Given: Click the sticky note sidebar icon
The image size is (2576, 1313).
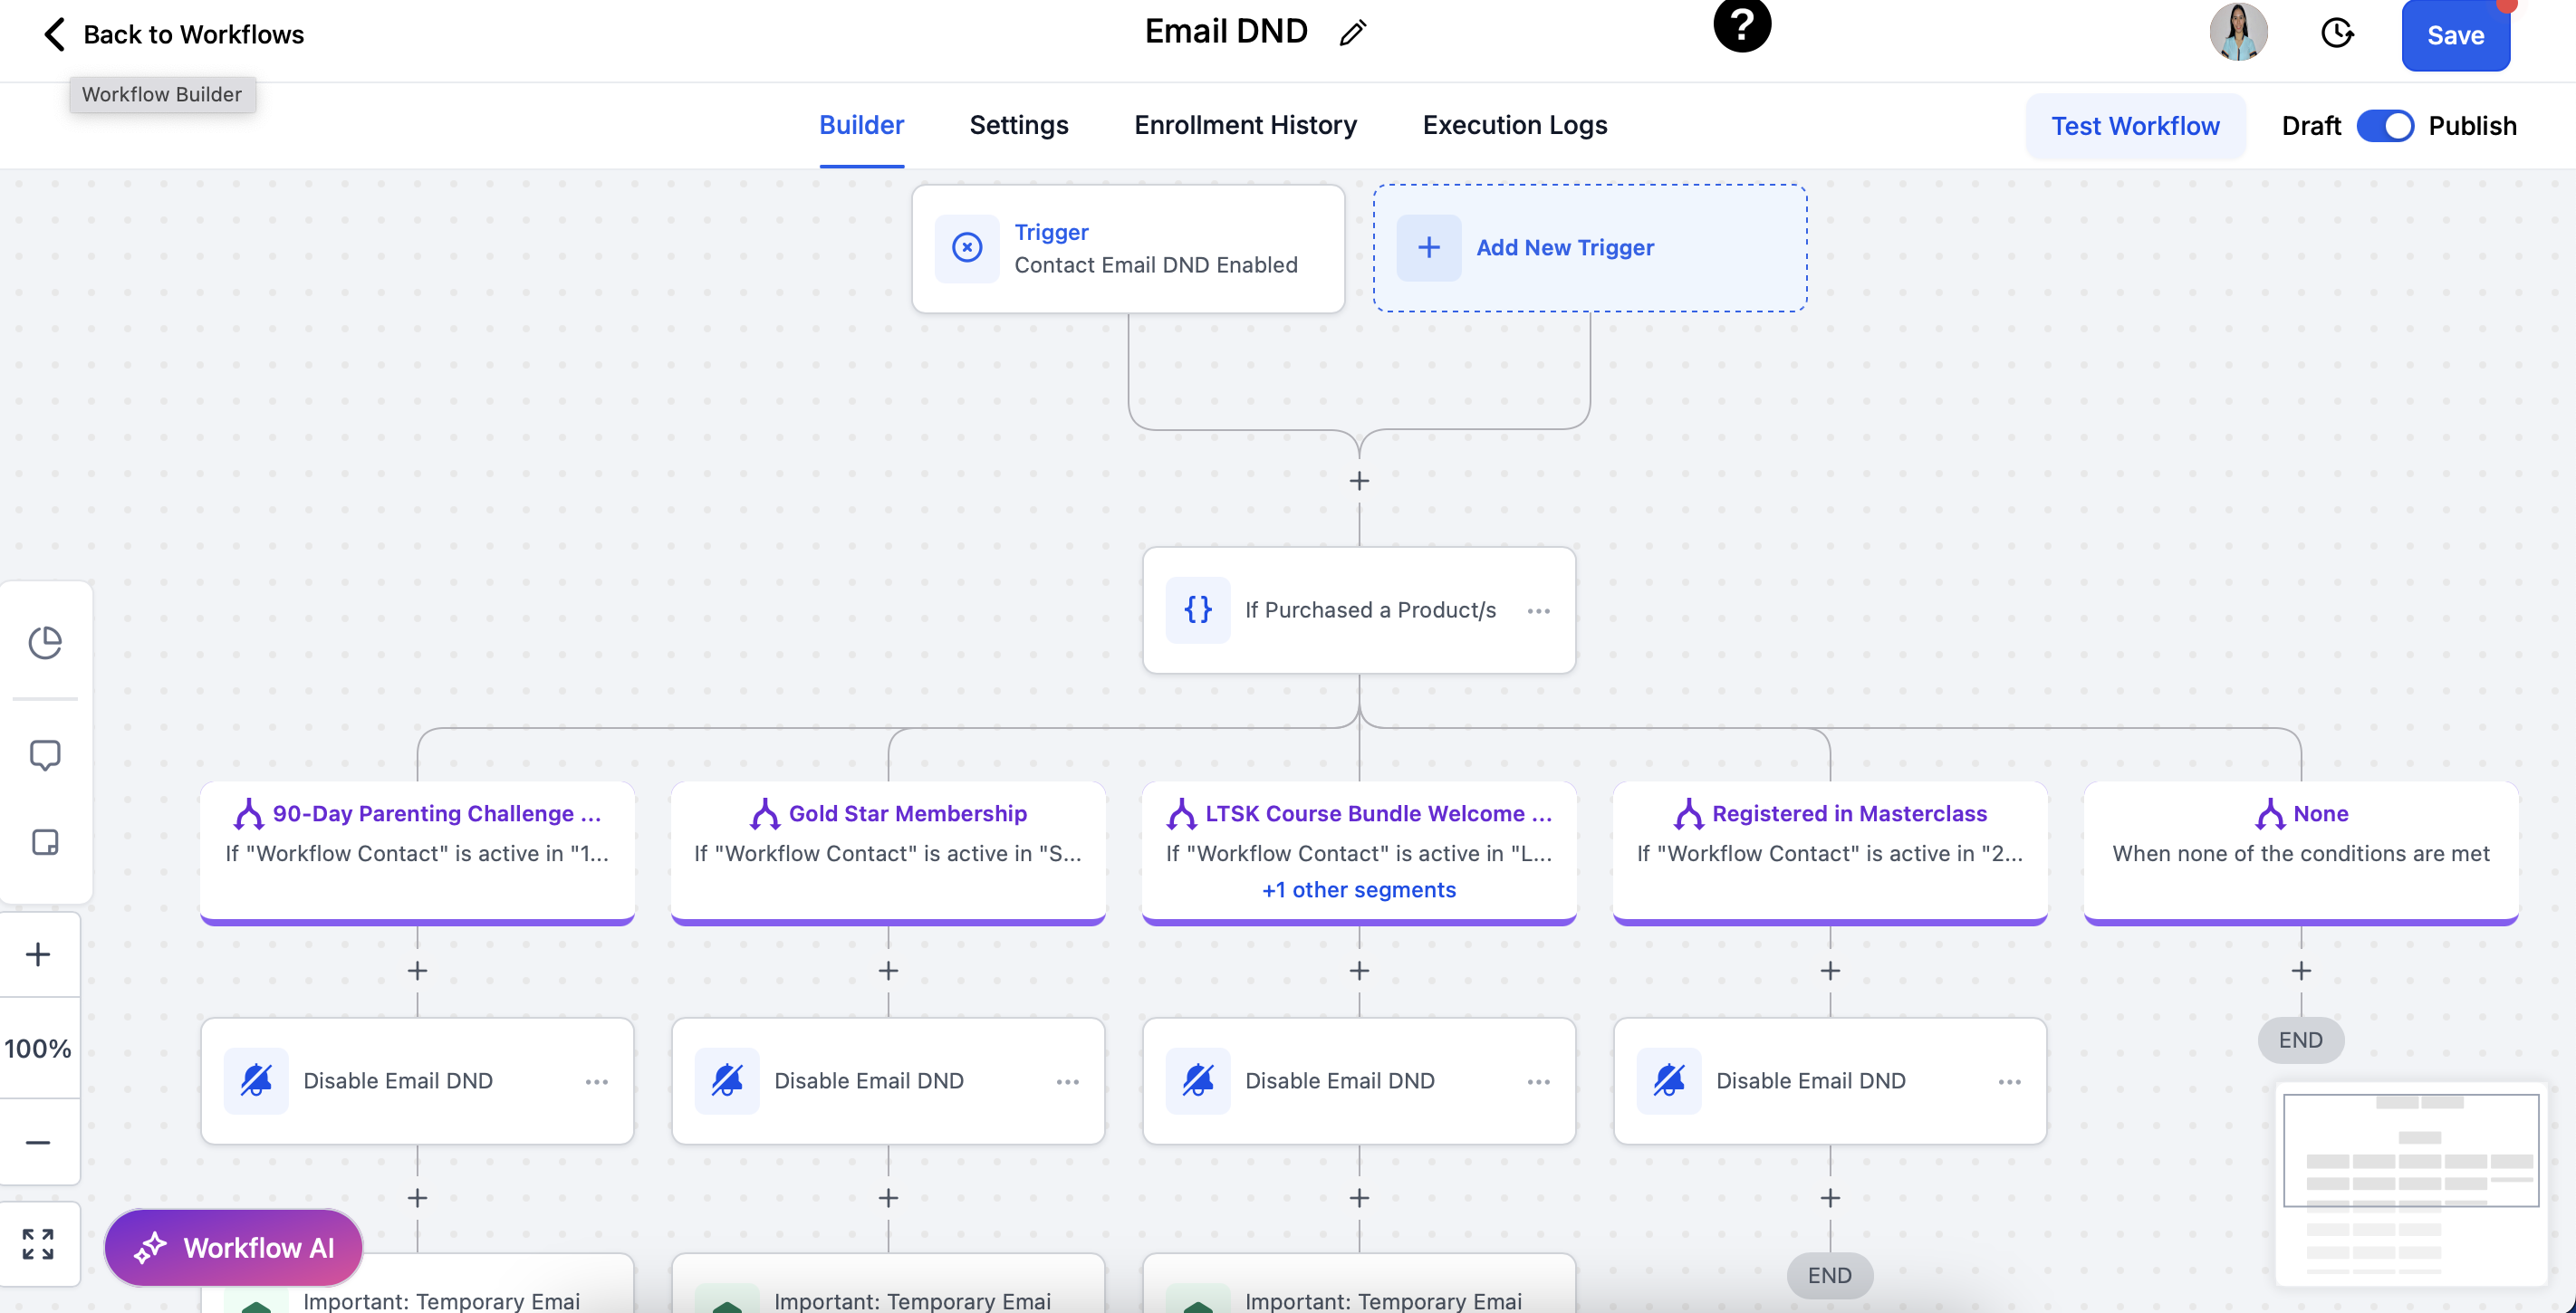Looking at the screenshot, I should tap(45, 842).
